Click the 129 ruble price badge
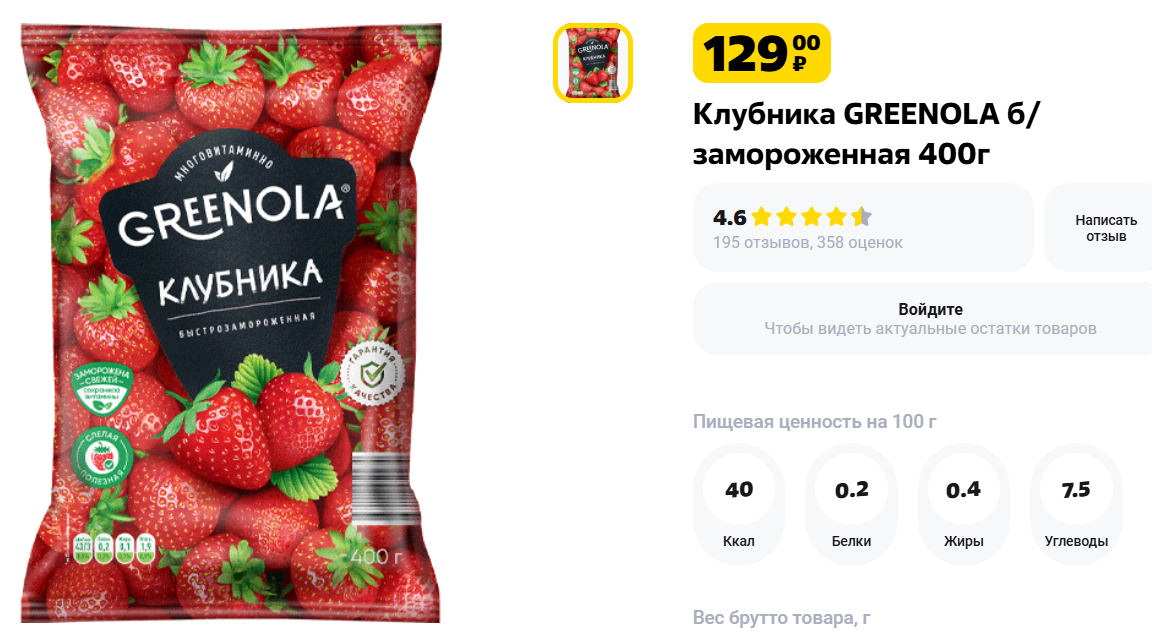The image size is (1152, 633). [x=762, y=53]
